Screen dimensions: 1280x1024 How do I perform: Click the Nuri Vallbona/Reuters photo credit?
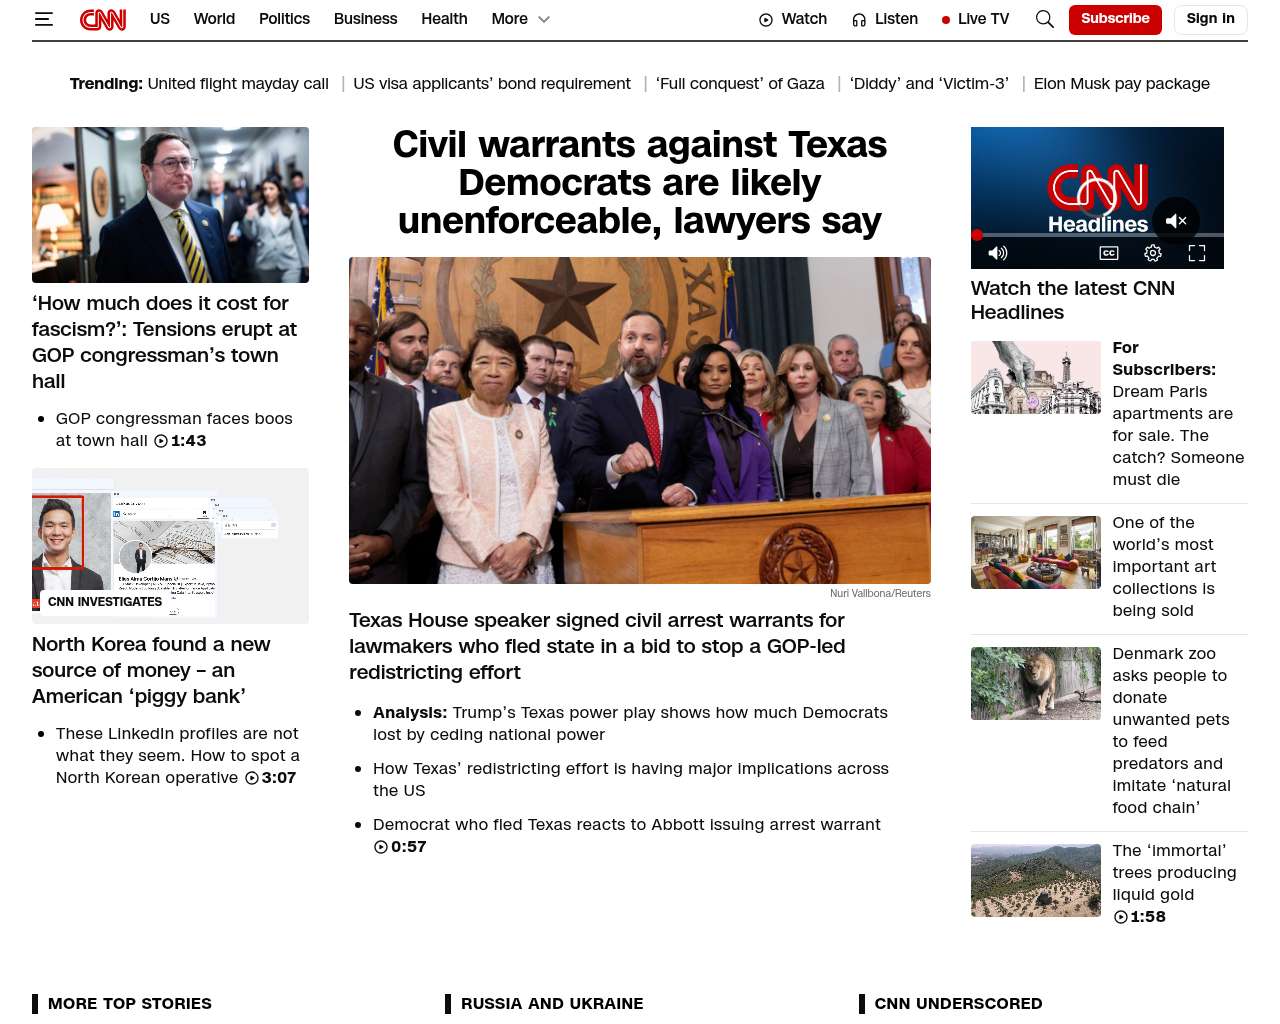(880, 593)
